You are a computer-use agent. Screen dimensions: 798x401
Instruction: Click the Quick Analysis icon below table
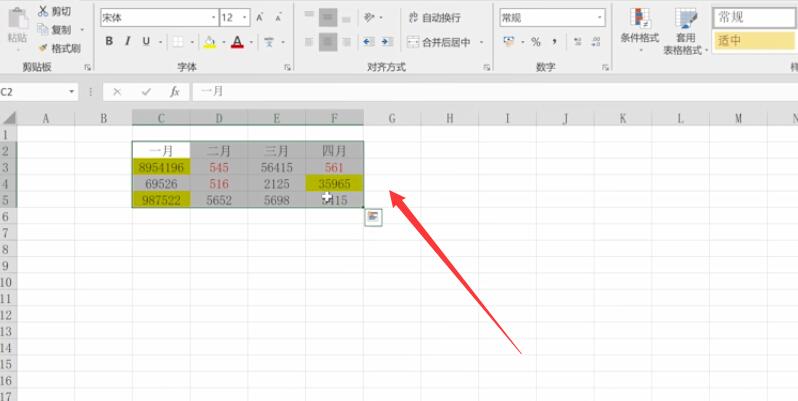click(x=374, y=217)
